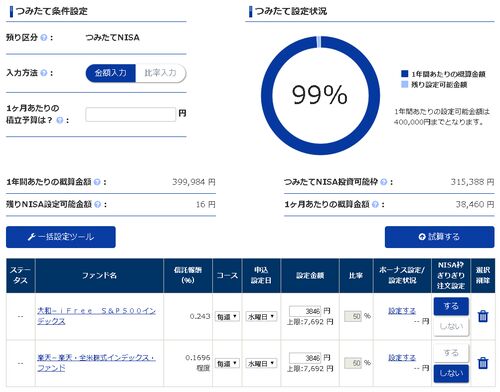
Task: Open 水曜日 day dropdown for 楽天・全米株式
Action: click(x=261, y=363)
